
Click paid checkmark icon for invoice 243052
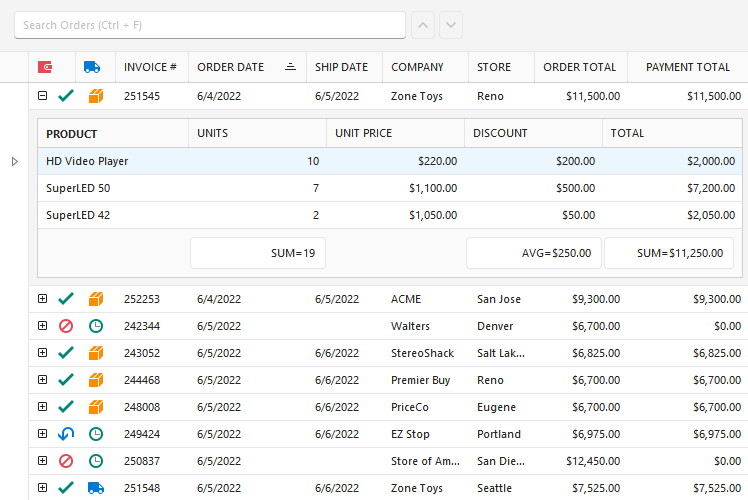click(x=66, y=353)
